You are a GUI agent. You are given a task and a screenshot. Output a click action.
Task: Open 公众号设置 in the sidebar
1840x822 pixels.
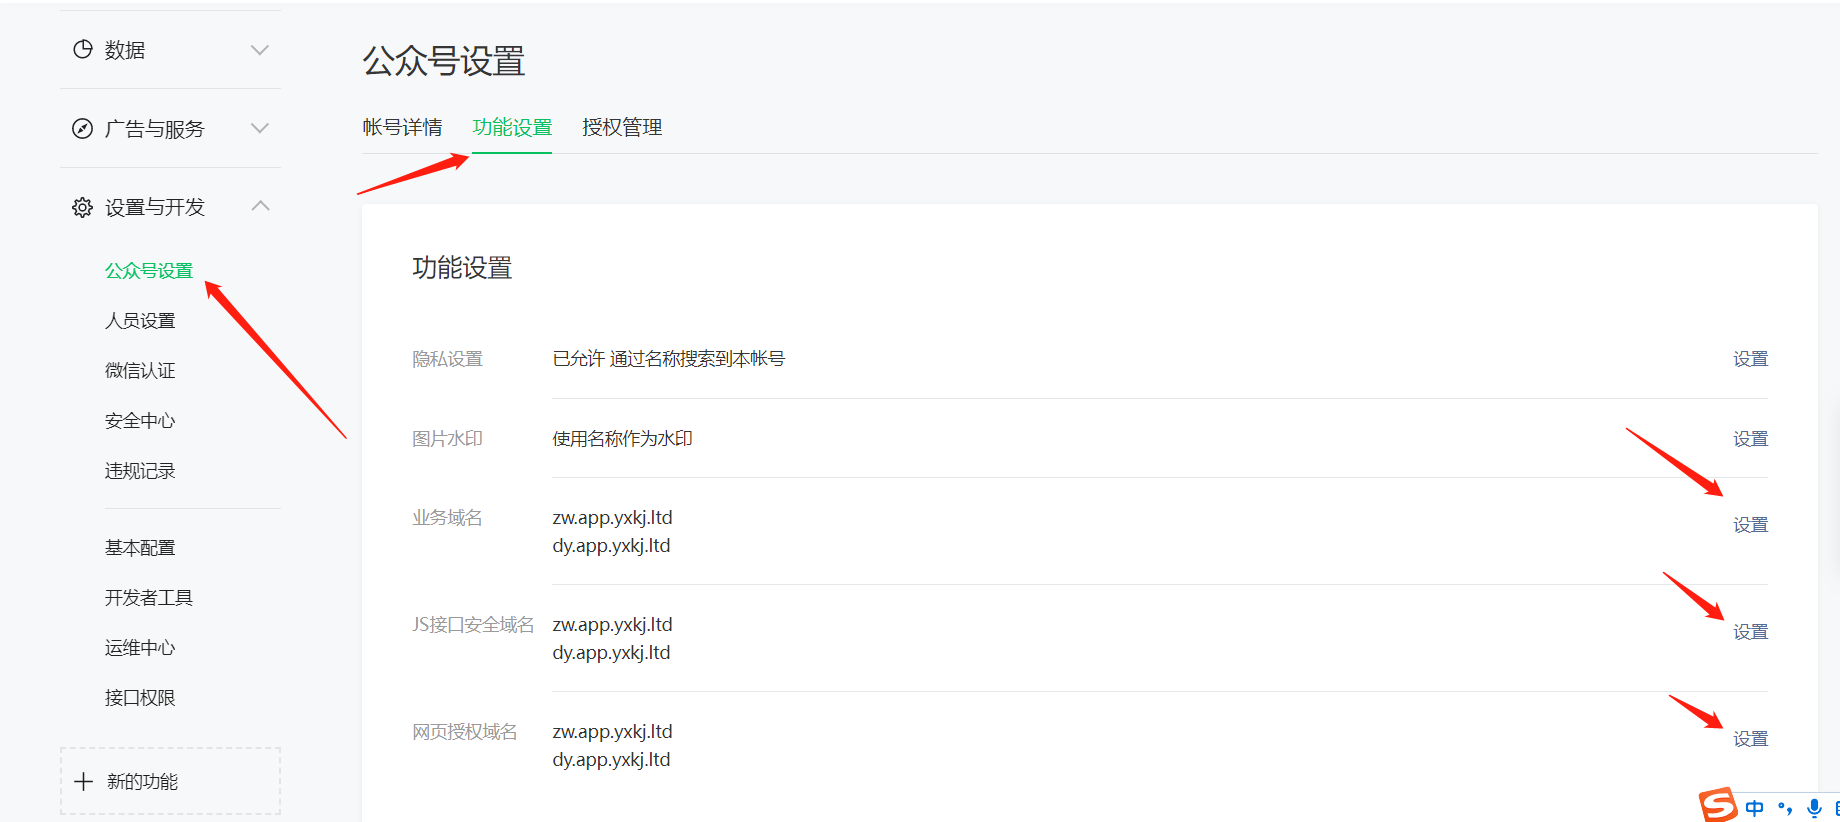(149, 270)
